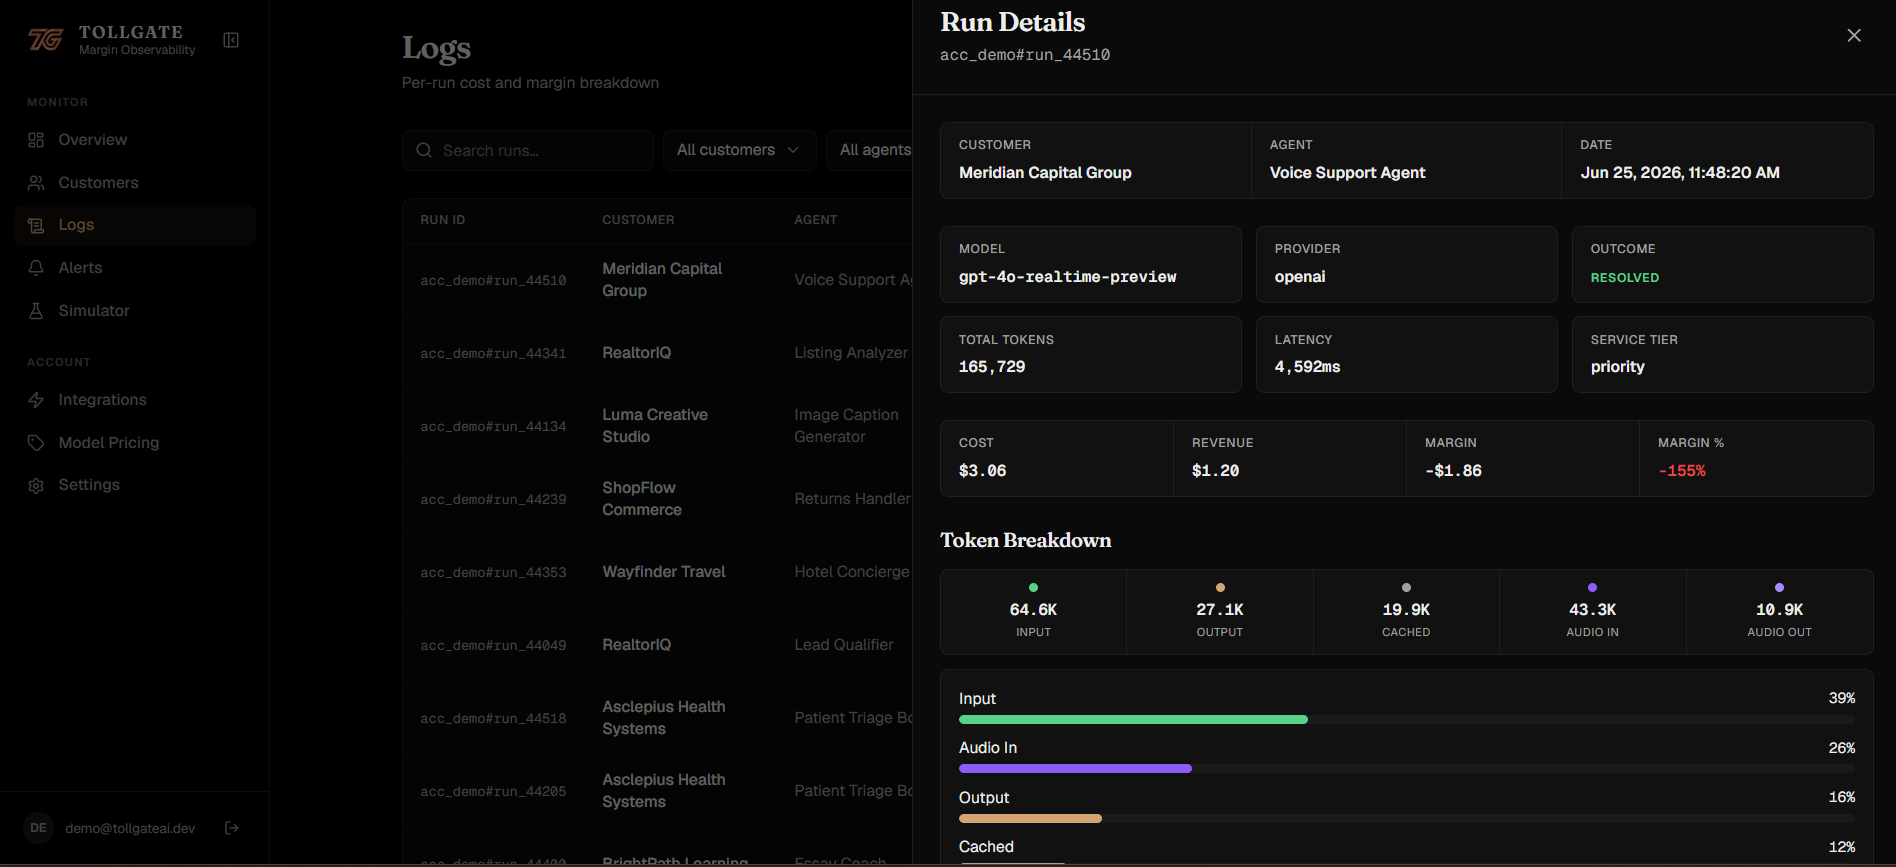Select run acc_demo#run_44239 row ID
The width and height of the screenshot is (1896, 867).
[493, 500]
